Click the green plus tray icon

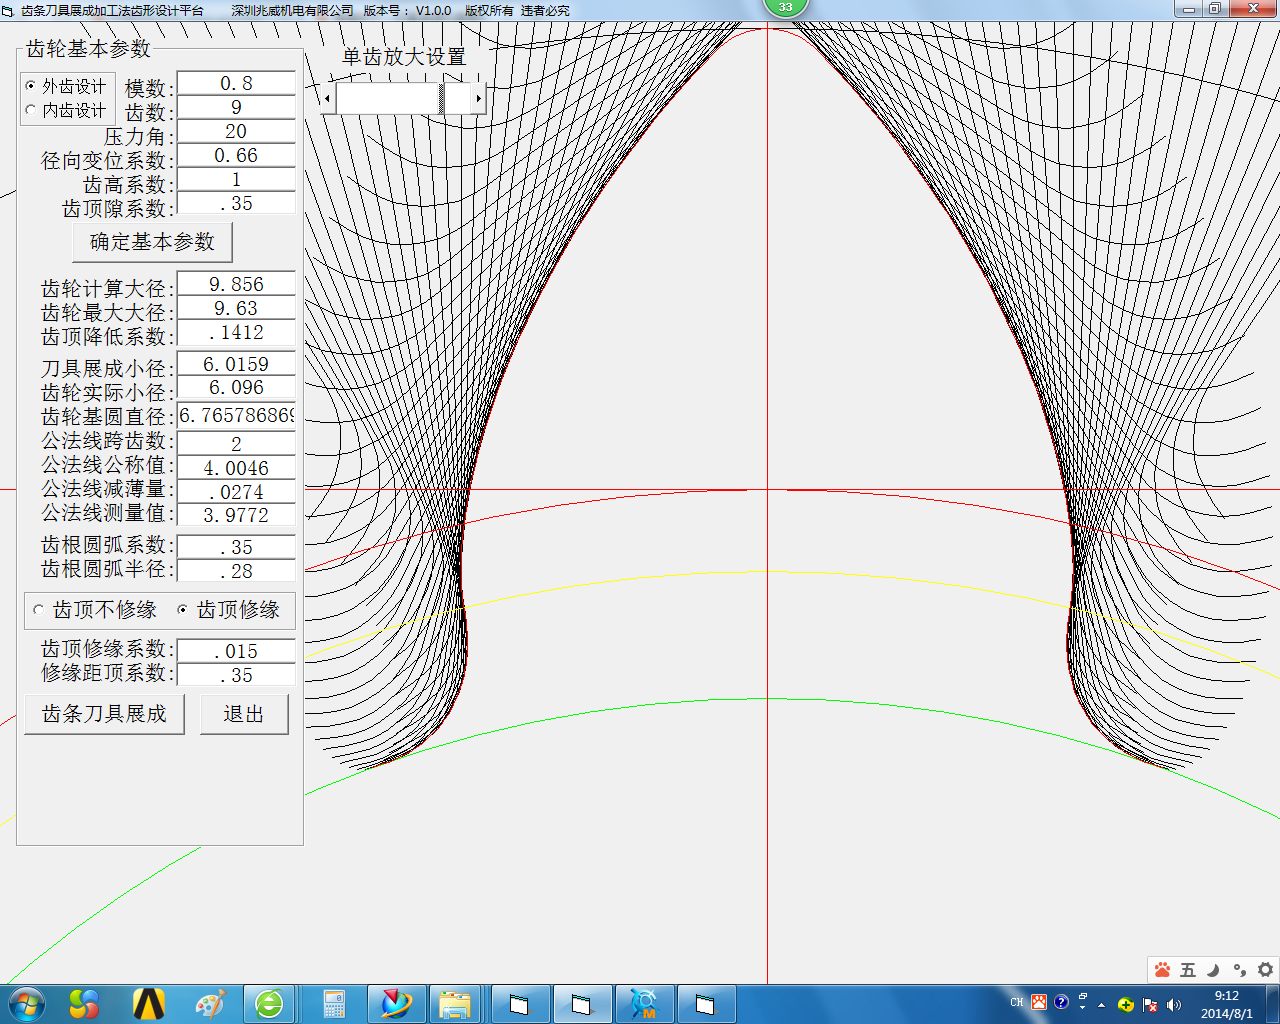coord(1126,1005)
